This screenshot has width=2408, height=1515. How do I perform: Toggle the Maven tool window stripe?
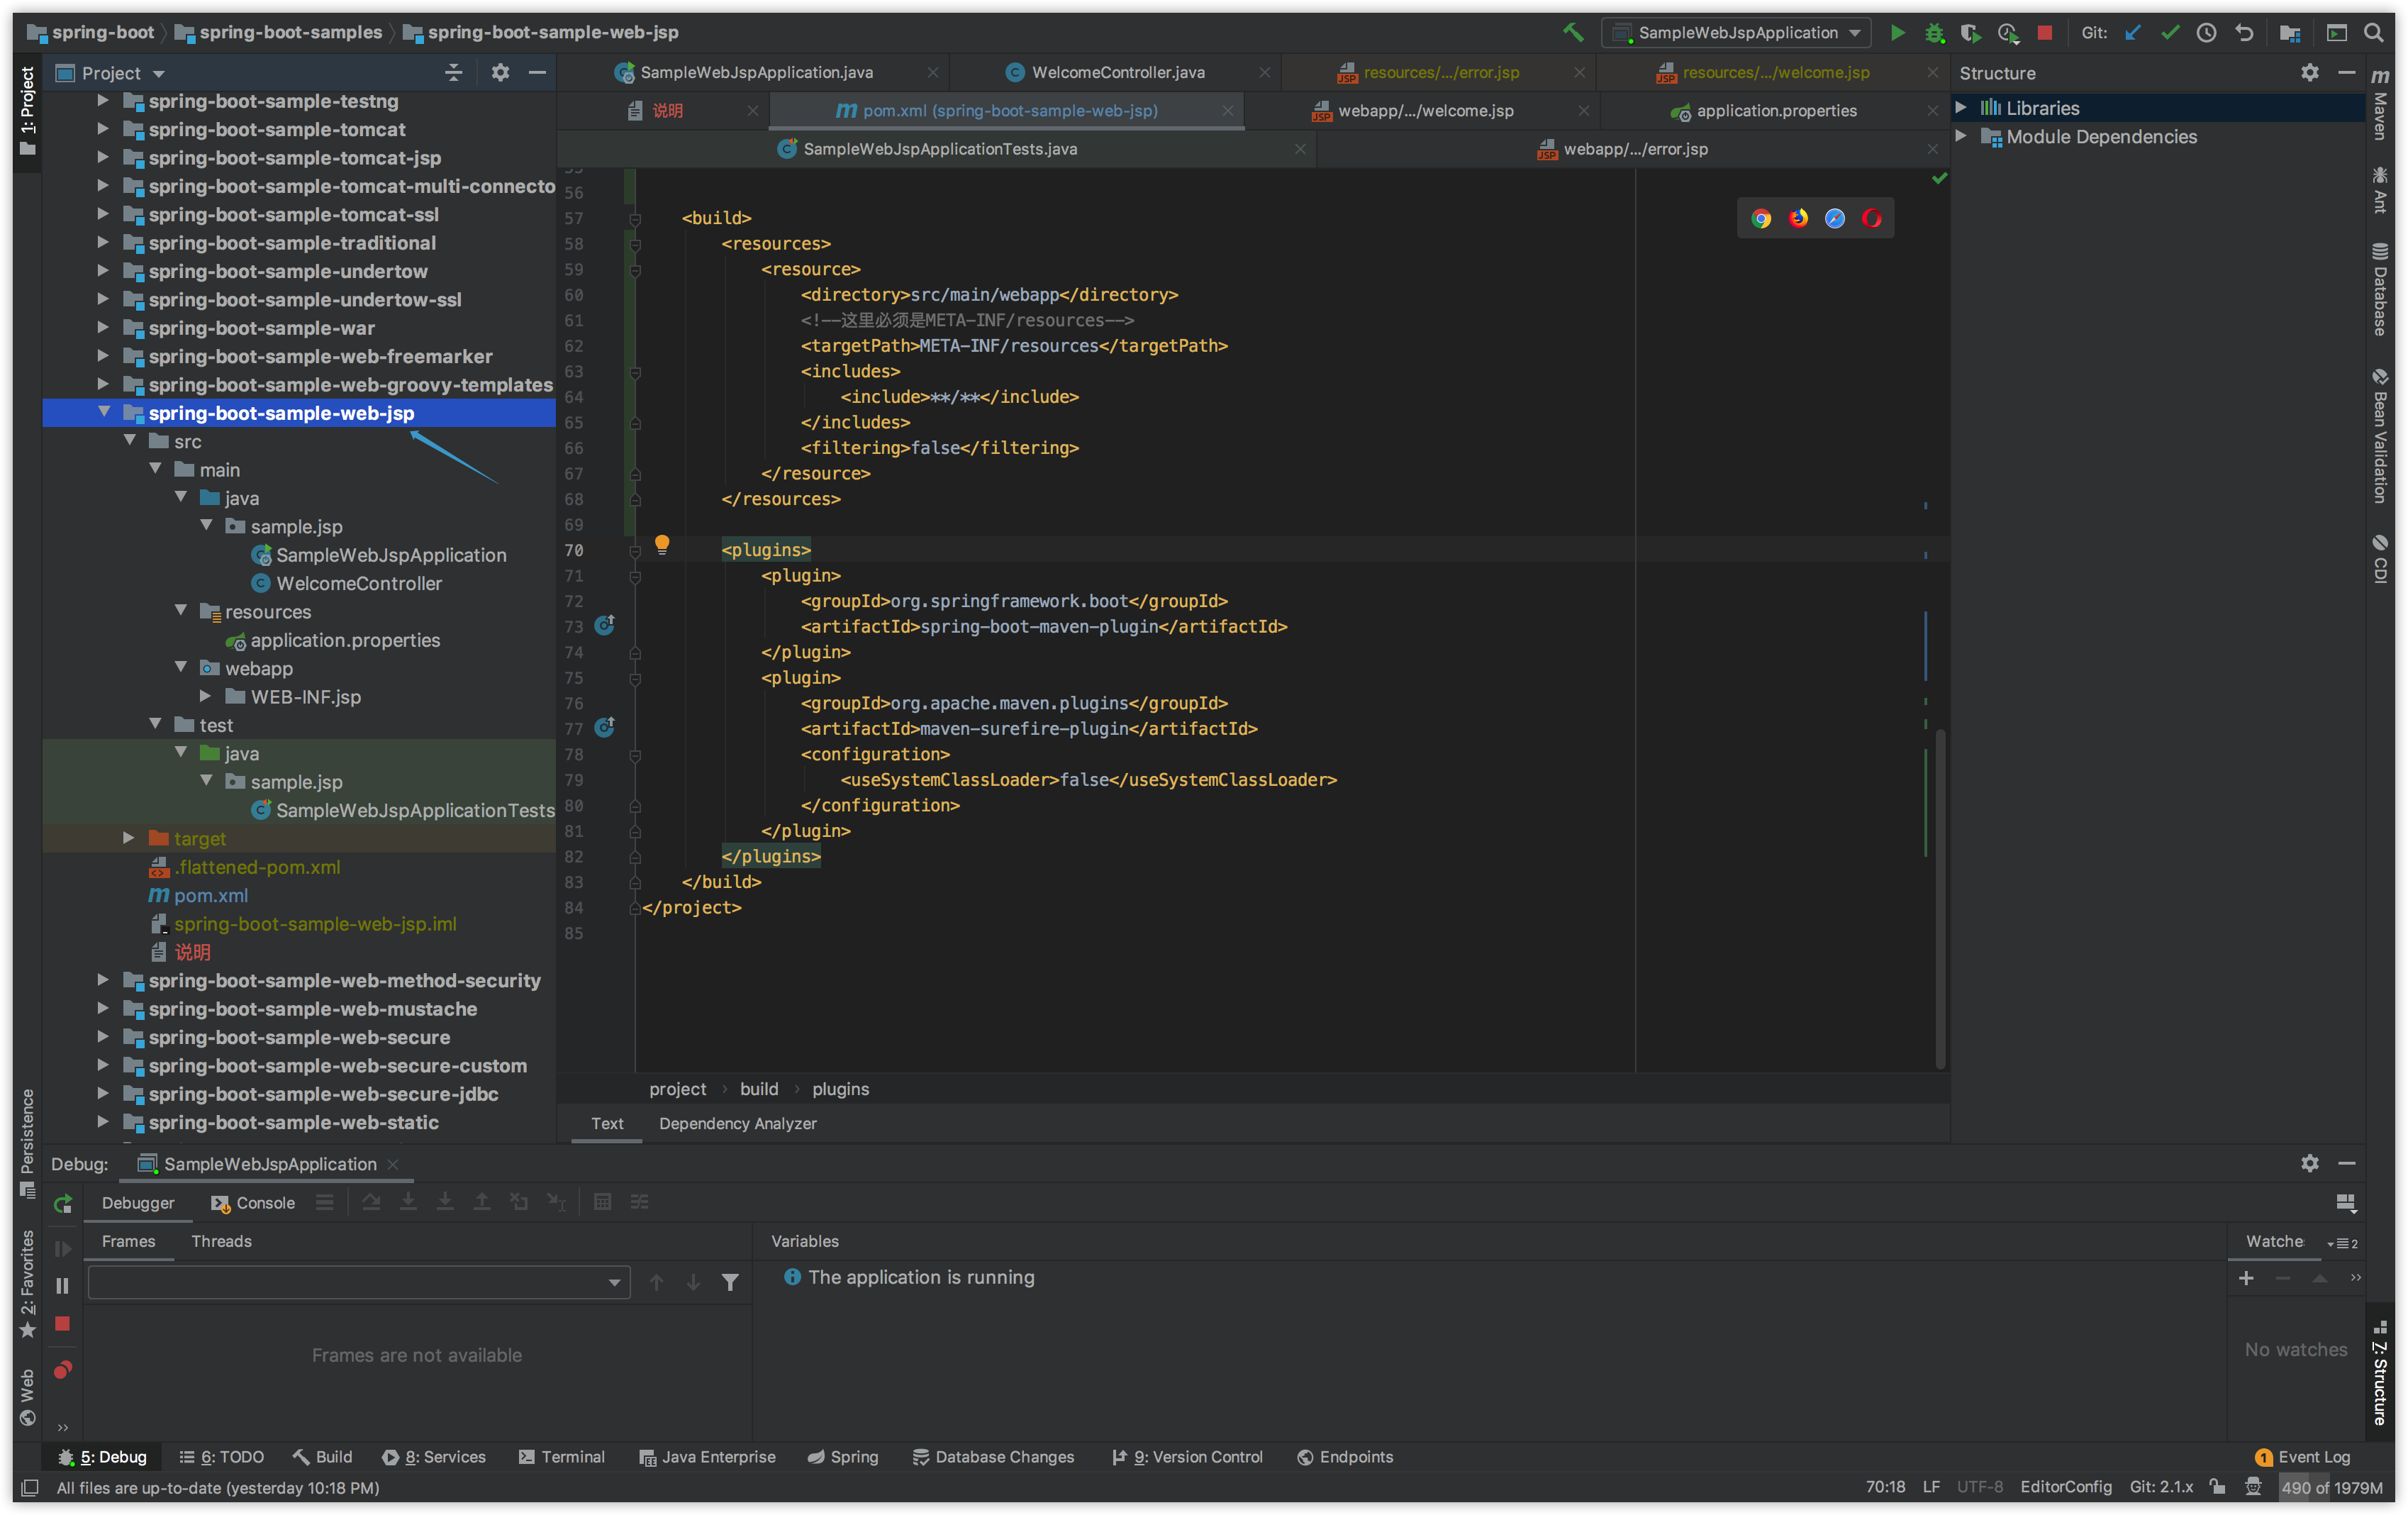pos(2381,105)
